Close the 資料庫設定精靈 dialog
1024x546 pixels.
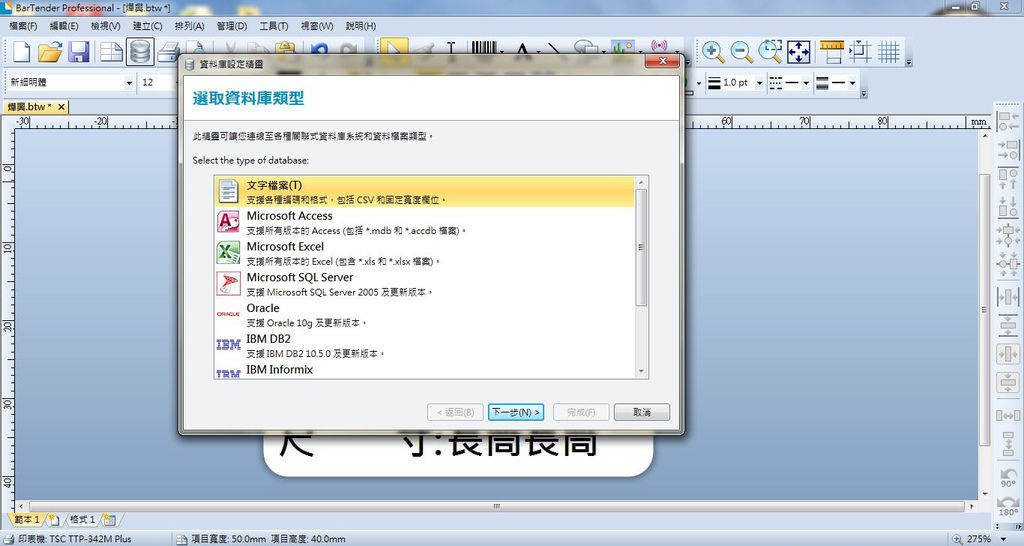pos(662,61)
